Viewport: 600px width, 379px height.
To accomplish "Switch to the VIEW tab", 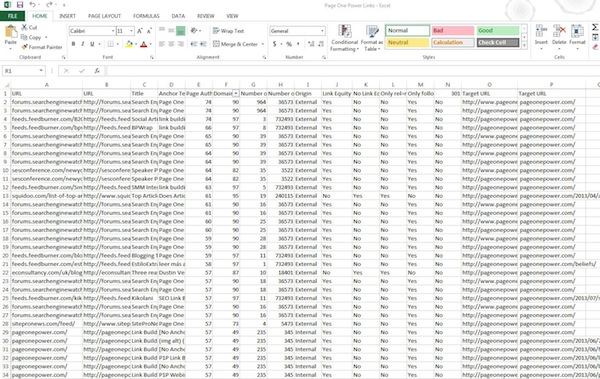I will coord(232,16).
